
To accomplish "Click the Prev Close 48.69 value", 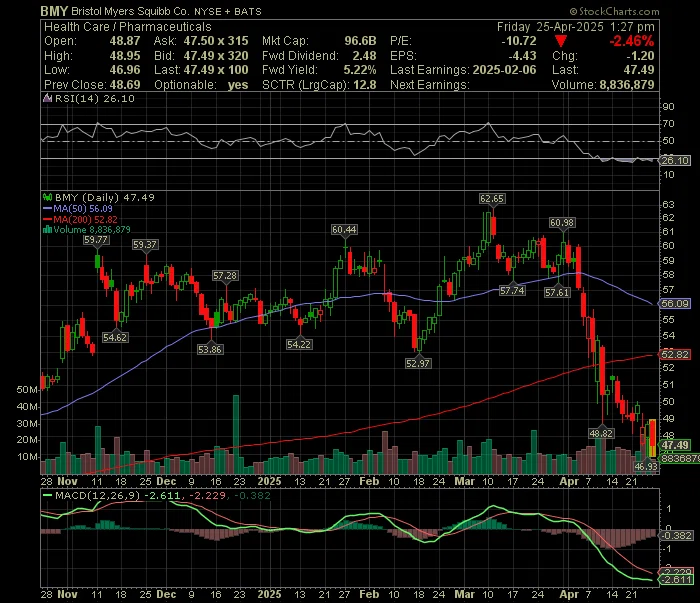I will click(125, 85).
